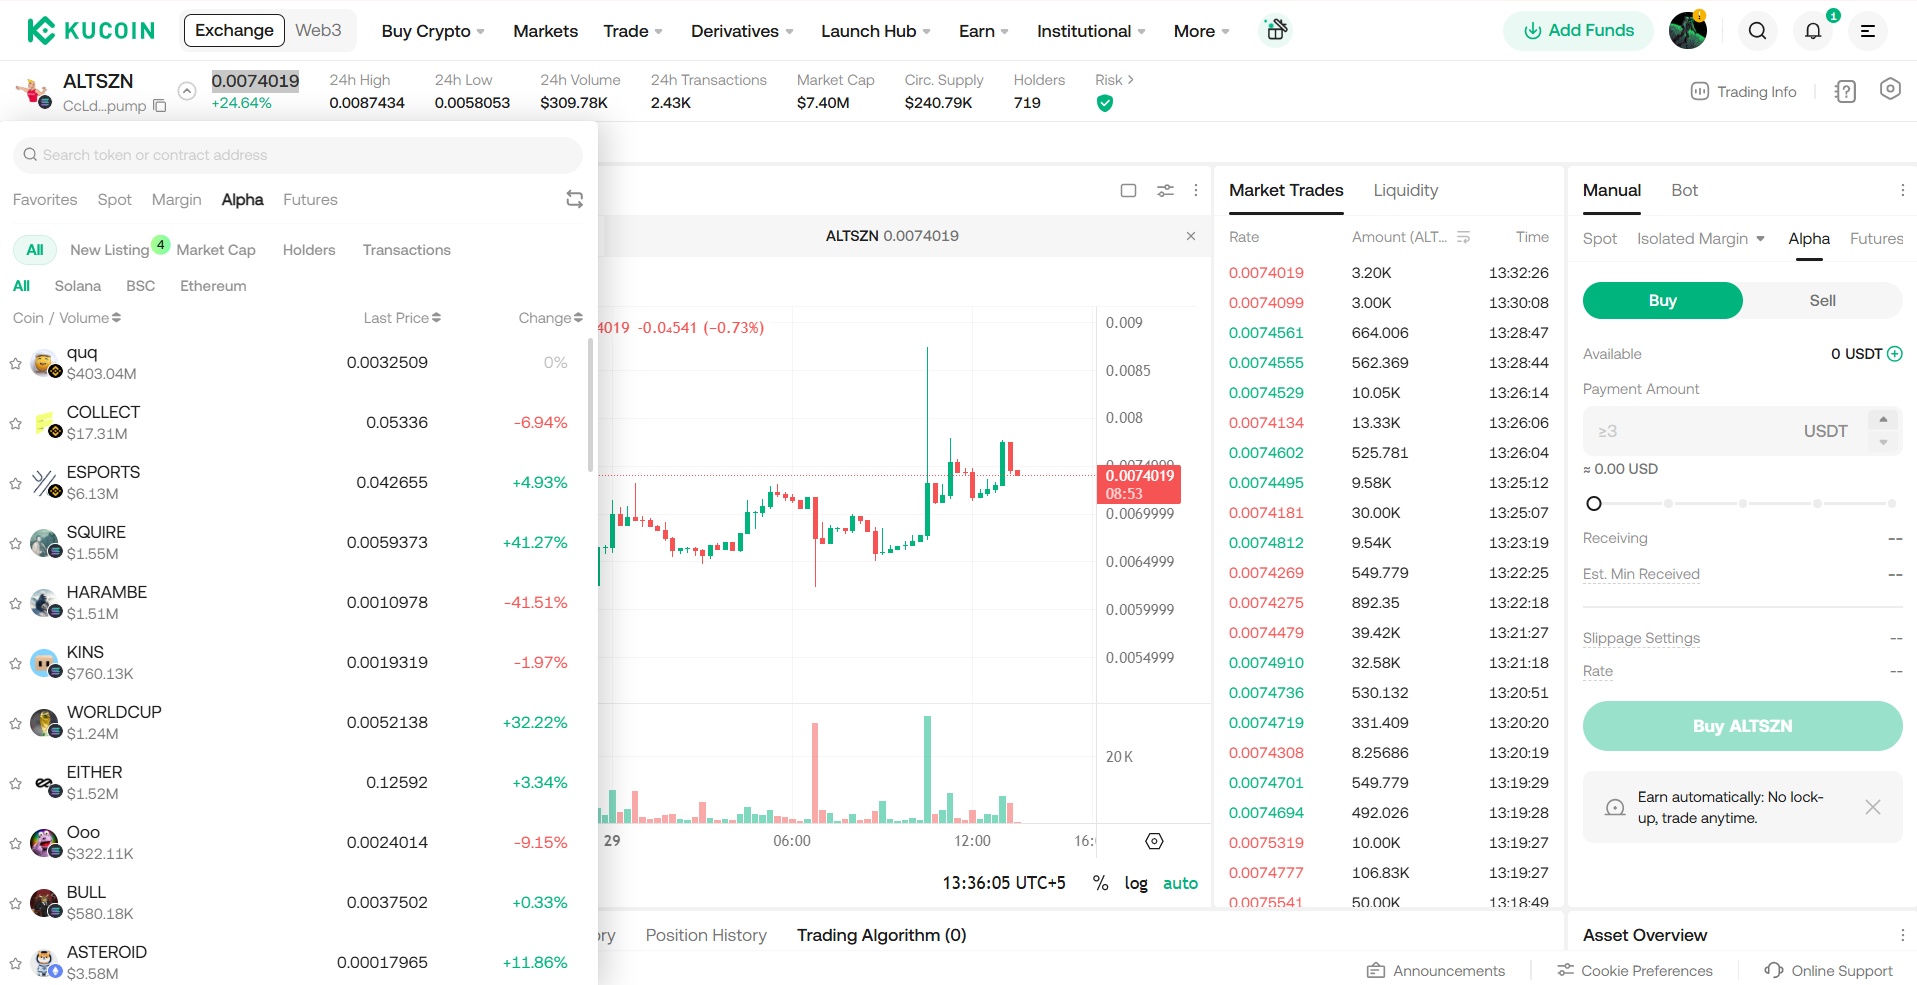
Task: Click the Buy ALTSZN button
Action: (x=1742, y=726)
